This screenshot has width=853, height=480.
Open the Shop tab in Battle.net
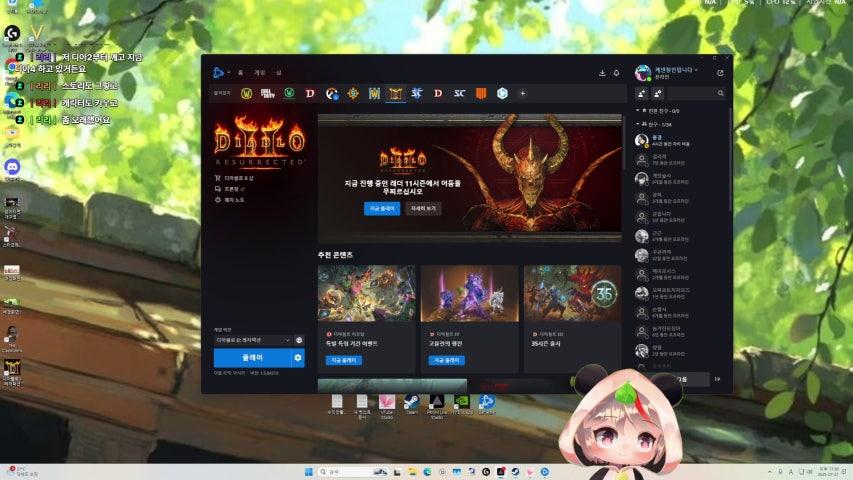tap(279, 72)
